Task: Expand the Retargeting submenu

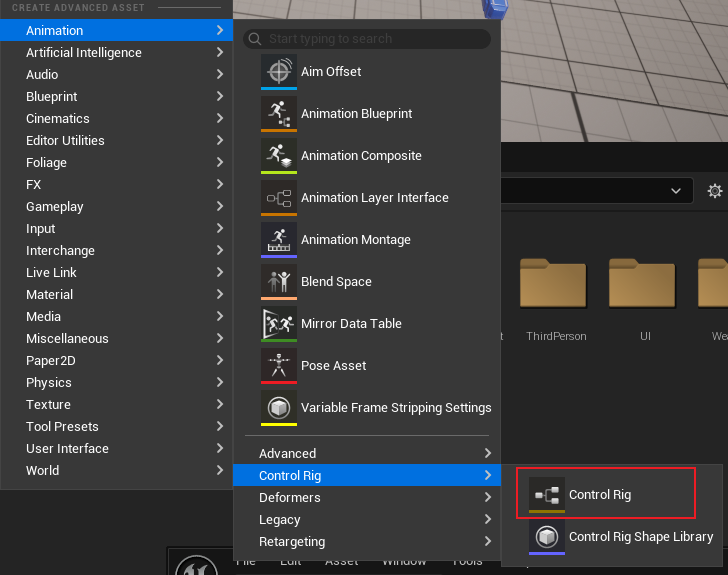Action: click(367, 542)
